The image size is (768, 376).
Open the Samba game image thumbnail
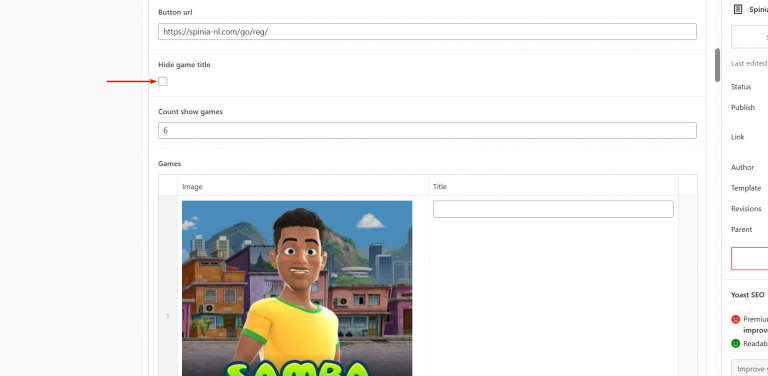pyautogui.click(x=297, y=288)
